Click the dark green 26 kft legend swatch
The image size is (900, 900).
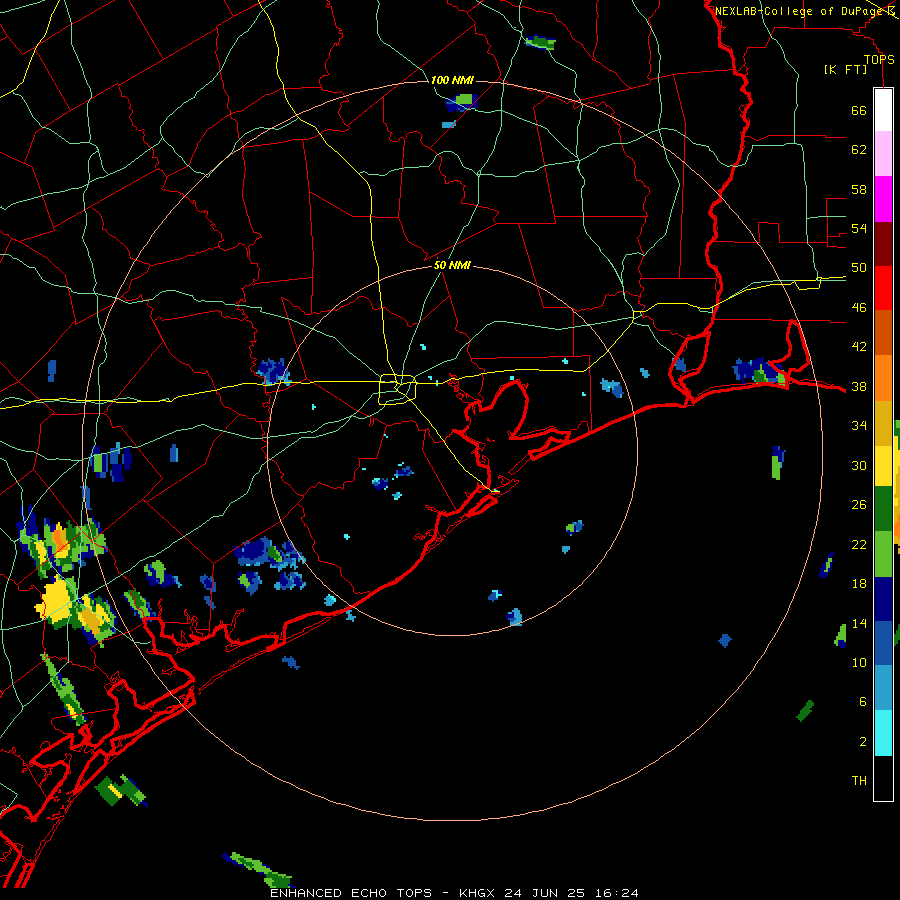click(x=883, y=510)
